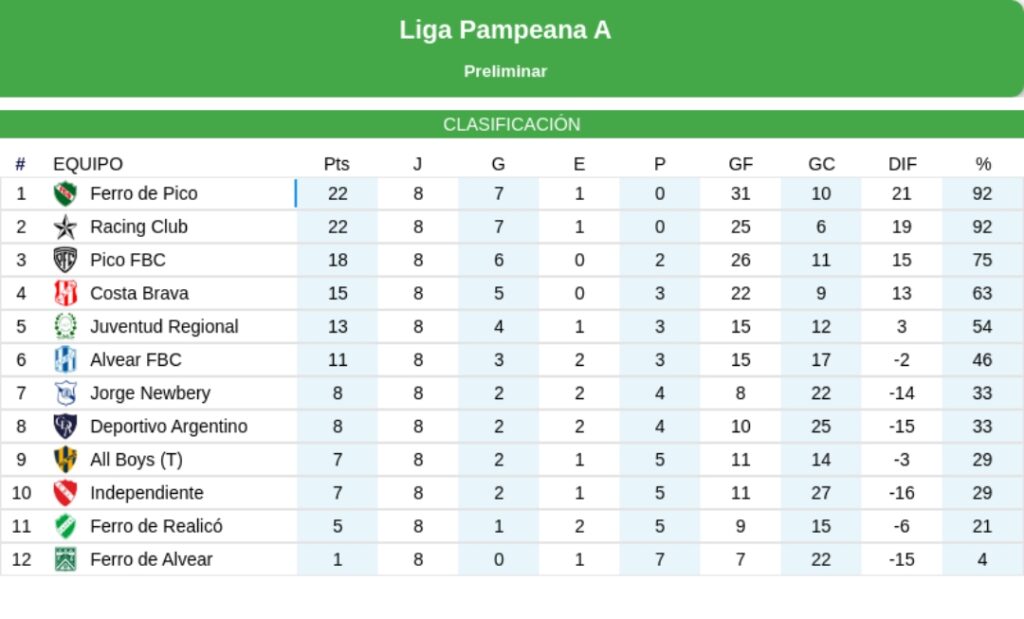
Task: Click the Ferro de Realicó crest
Action: click(65, 526)
